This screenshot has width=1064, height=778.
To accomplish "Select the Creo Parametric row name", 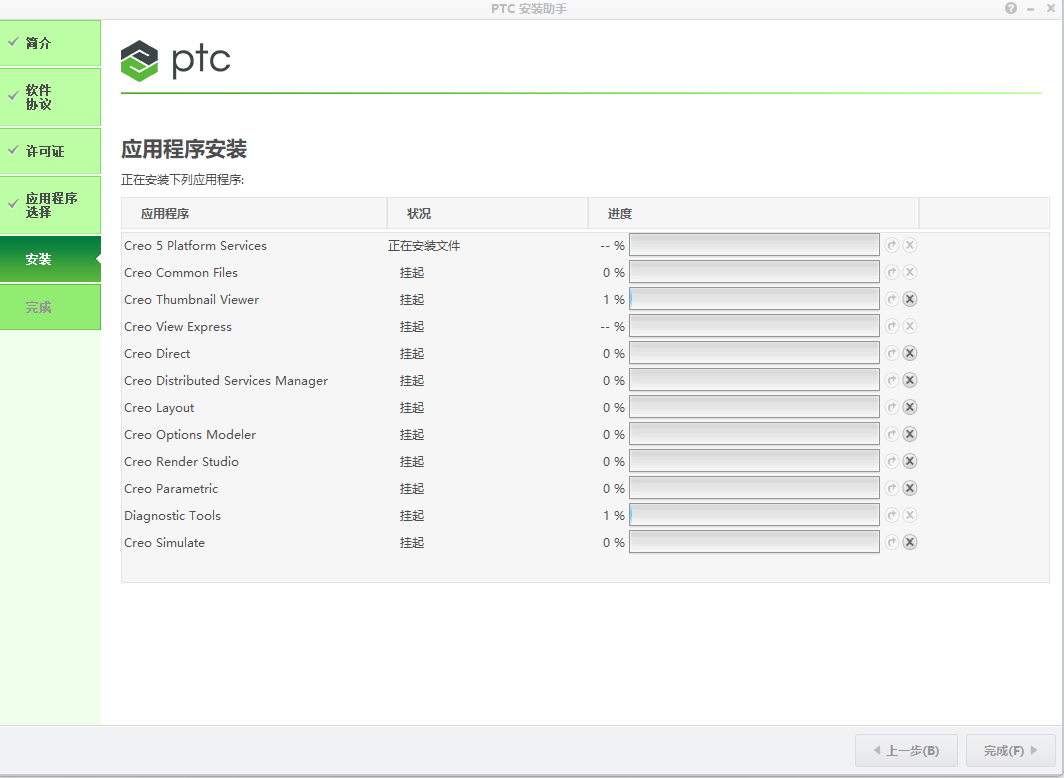I will coord(171,489).
